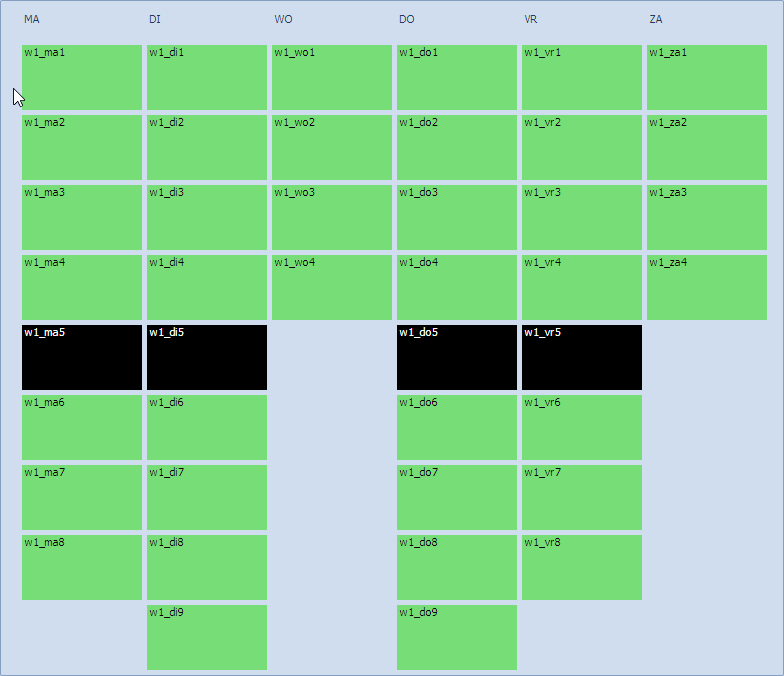
Task: Click the black w1_vr5 cell
Action: [x=582, y=358]
